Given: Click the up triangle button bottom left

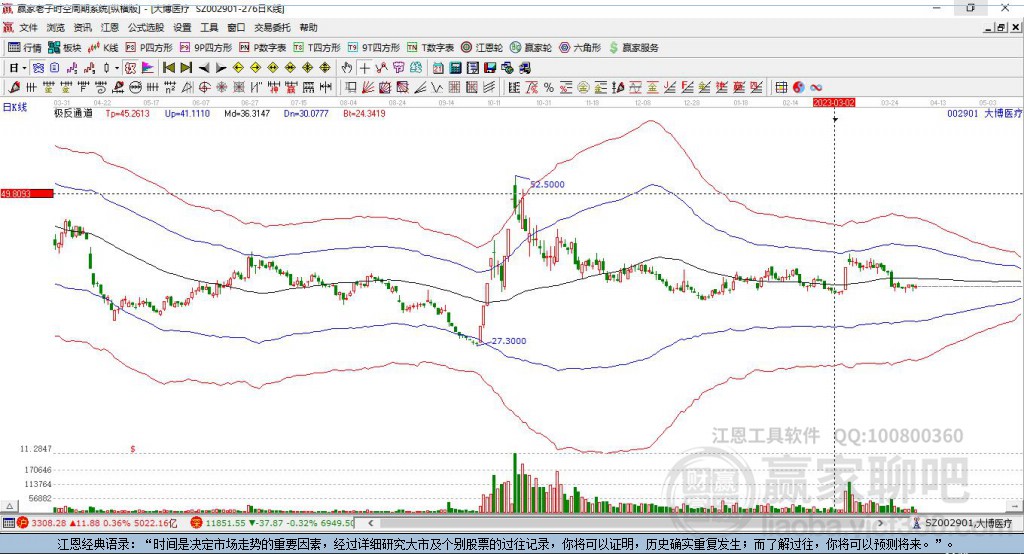Looking at the screenshot, I should click(x=9, y=506).
